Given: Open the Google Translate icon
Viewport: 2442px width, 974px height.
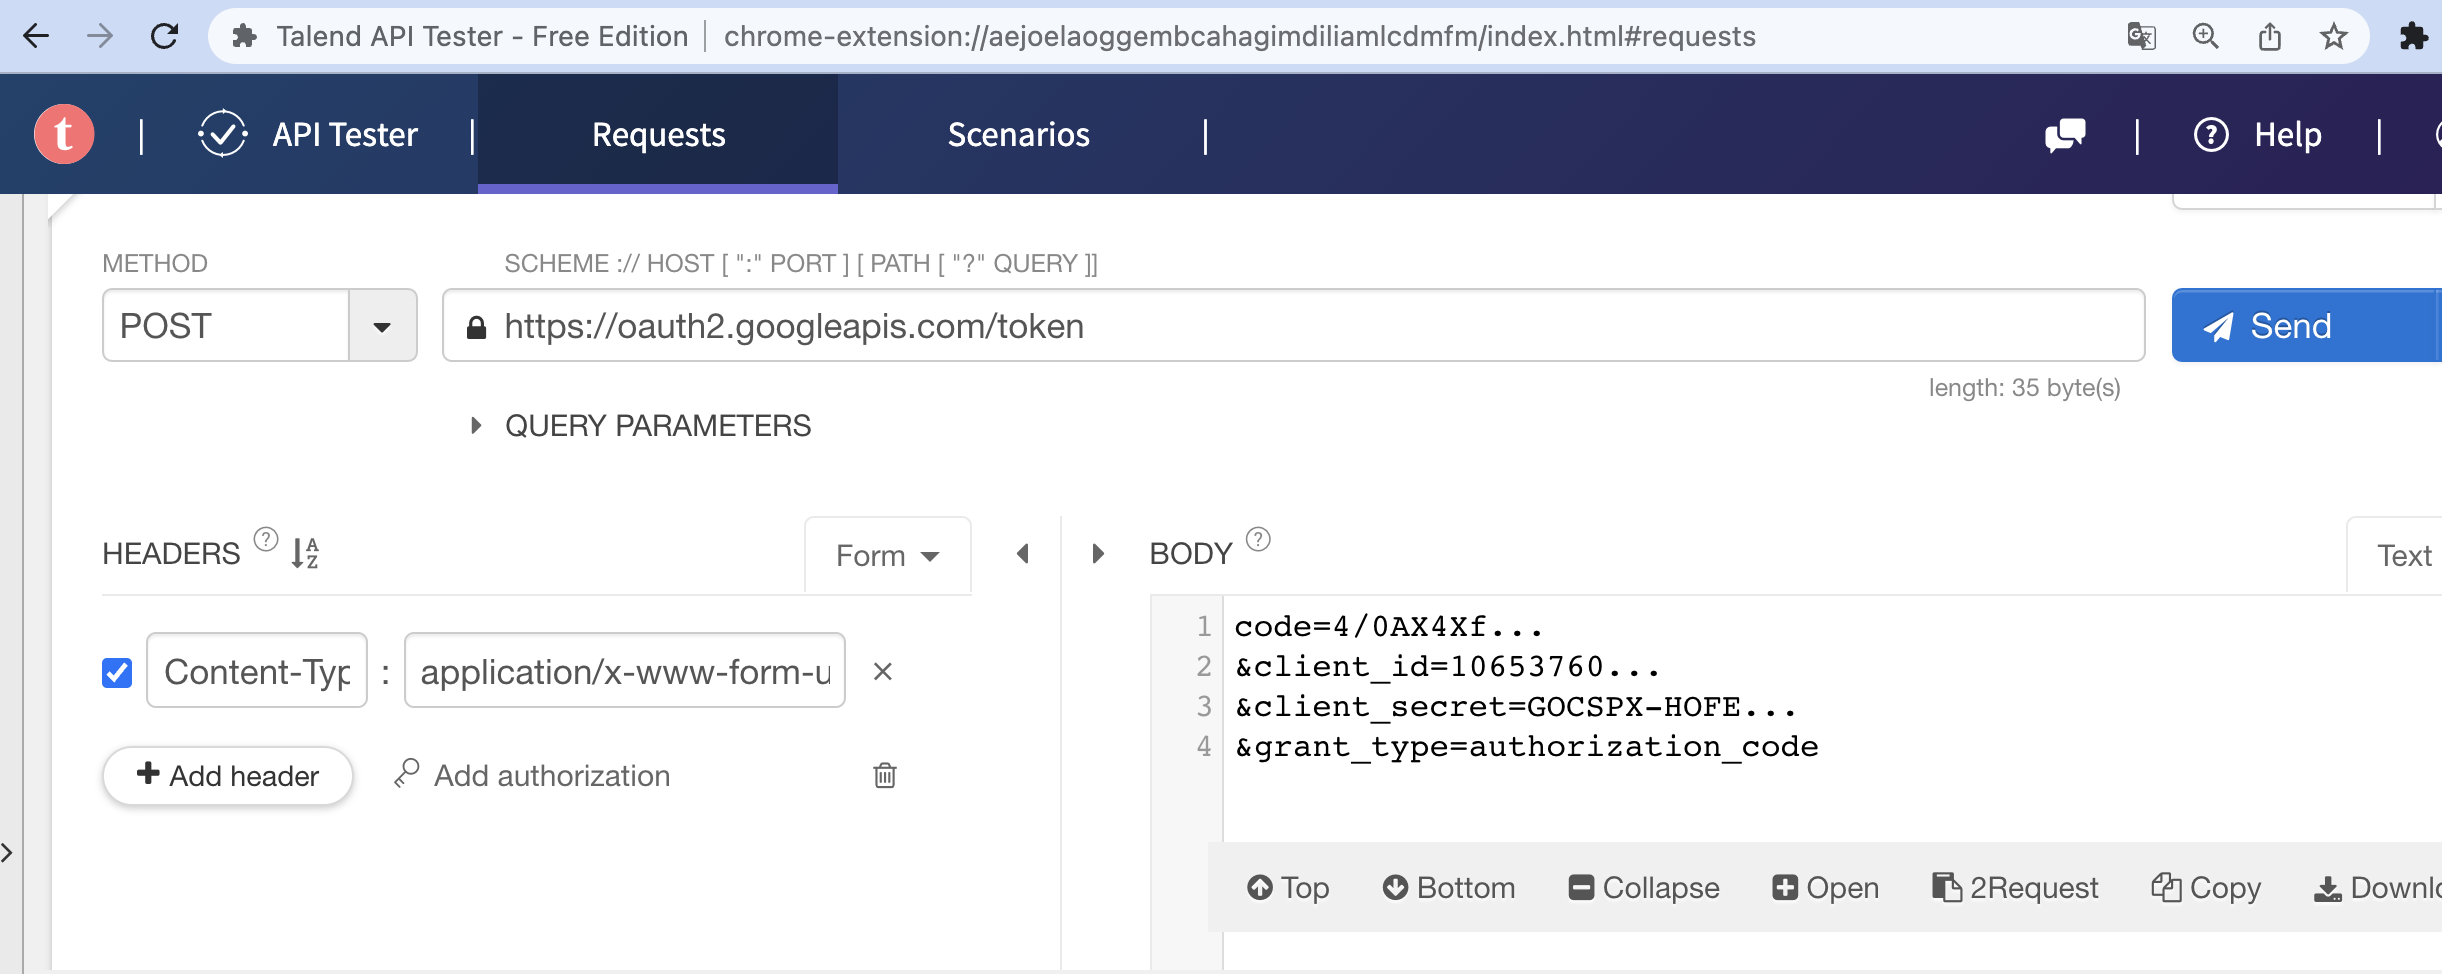Looking at the screenshot, I should point(2141,37).
